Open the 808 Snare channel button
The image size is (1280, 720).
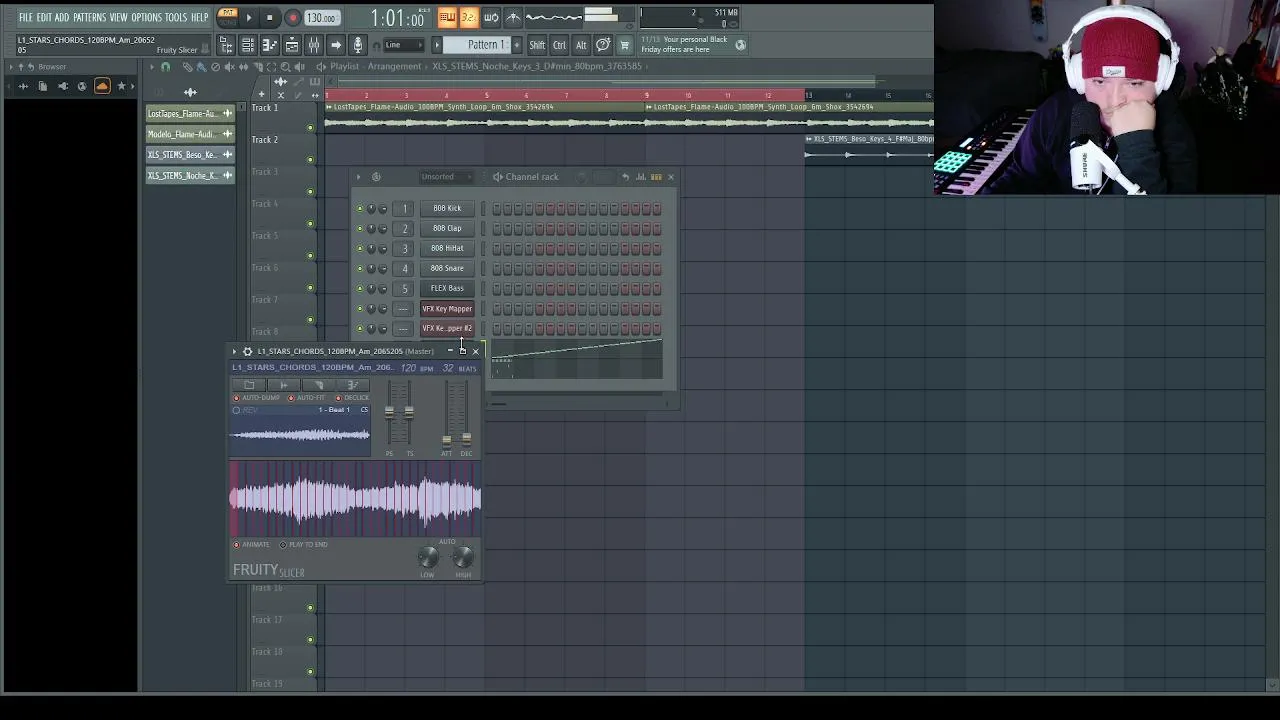[x=447, y=268]
